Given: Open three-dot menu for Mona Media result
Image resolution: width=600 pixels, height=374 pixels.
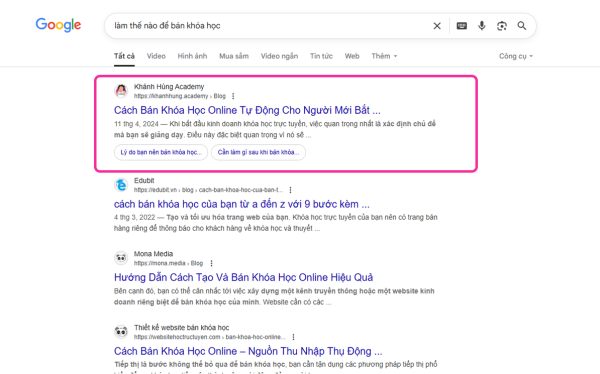Looking at the screenshot, I should point(212,263).
